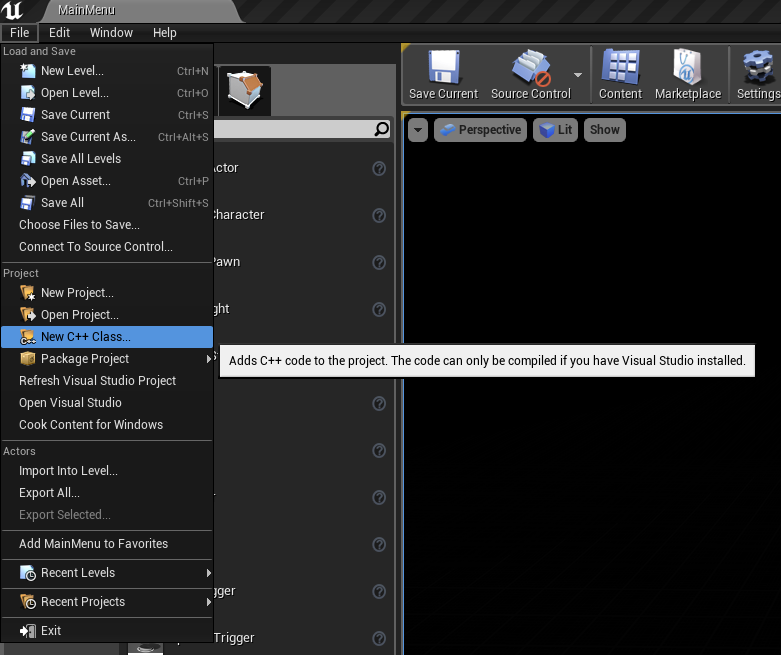
Task: Click the Geometry cube mode icon
Action: coord(245,90)
